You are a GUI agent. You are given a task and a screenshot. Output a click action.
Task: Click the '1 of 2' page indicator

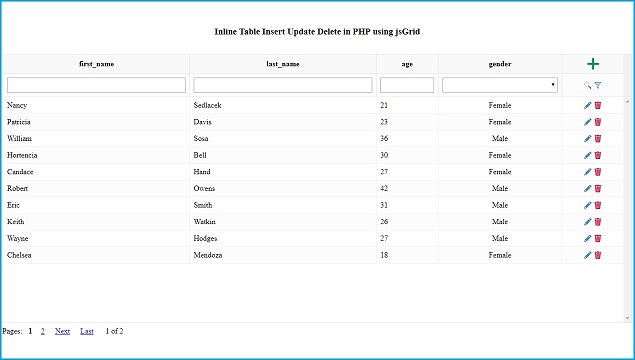pos(114,331)
